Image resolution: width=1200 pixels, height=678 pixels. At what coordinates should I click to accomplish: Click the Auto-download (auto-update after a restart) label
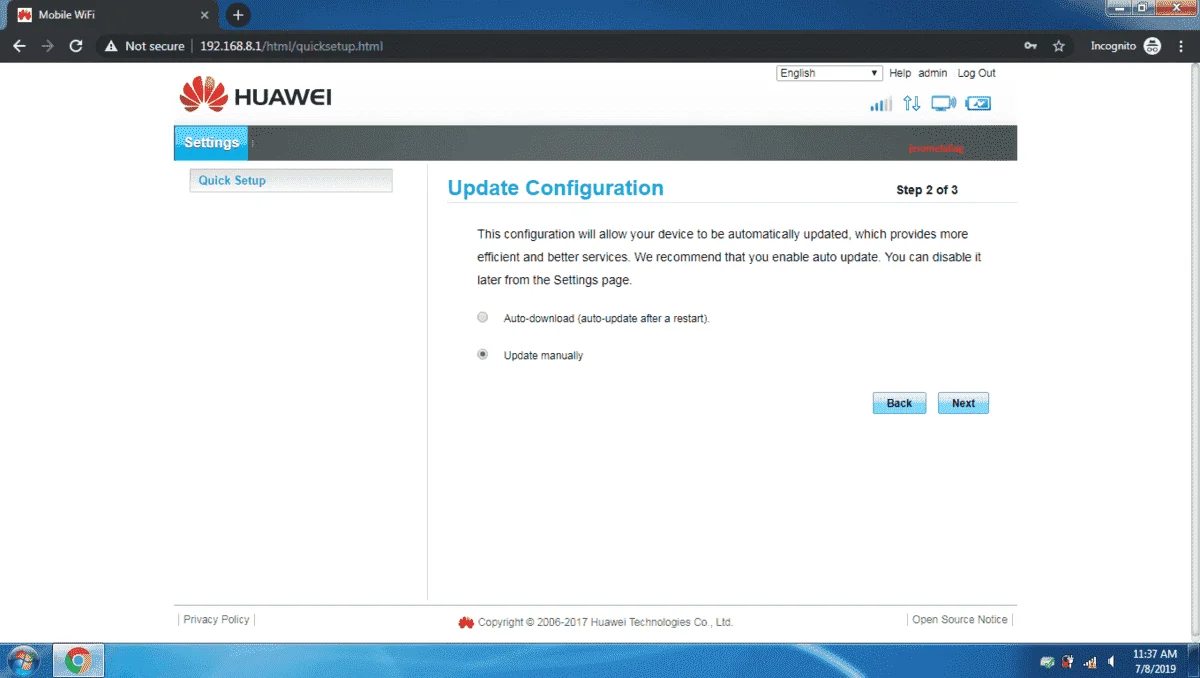[606, 318]
